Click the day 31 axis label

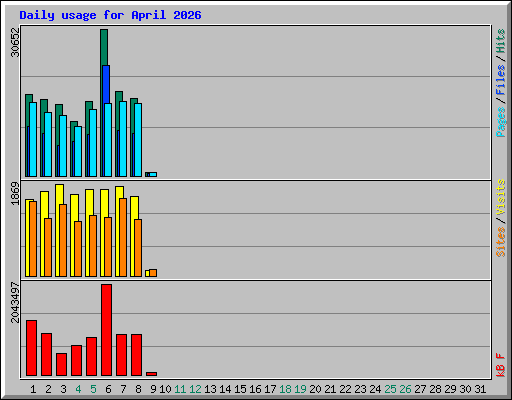480,389
